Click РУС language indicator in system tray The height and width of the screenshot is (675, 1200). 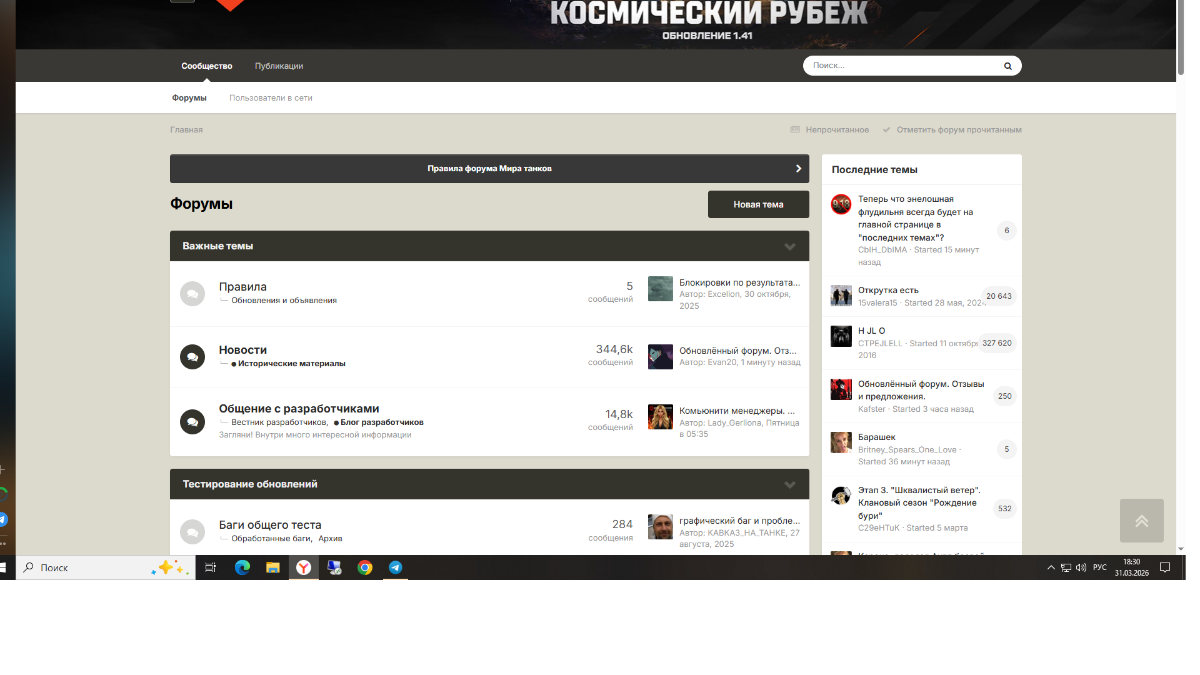pos(1100,567)
